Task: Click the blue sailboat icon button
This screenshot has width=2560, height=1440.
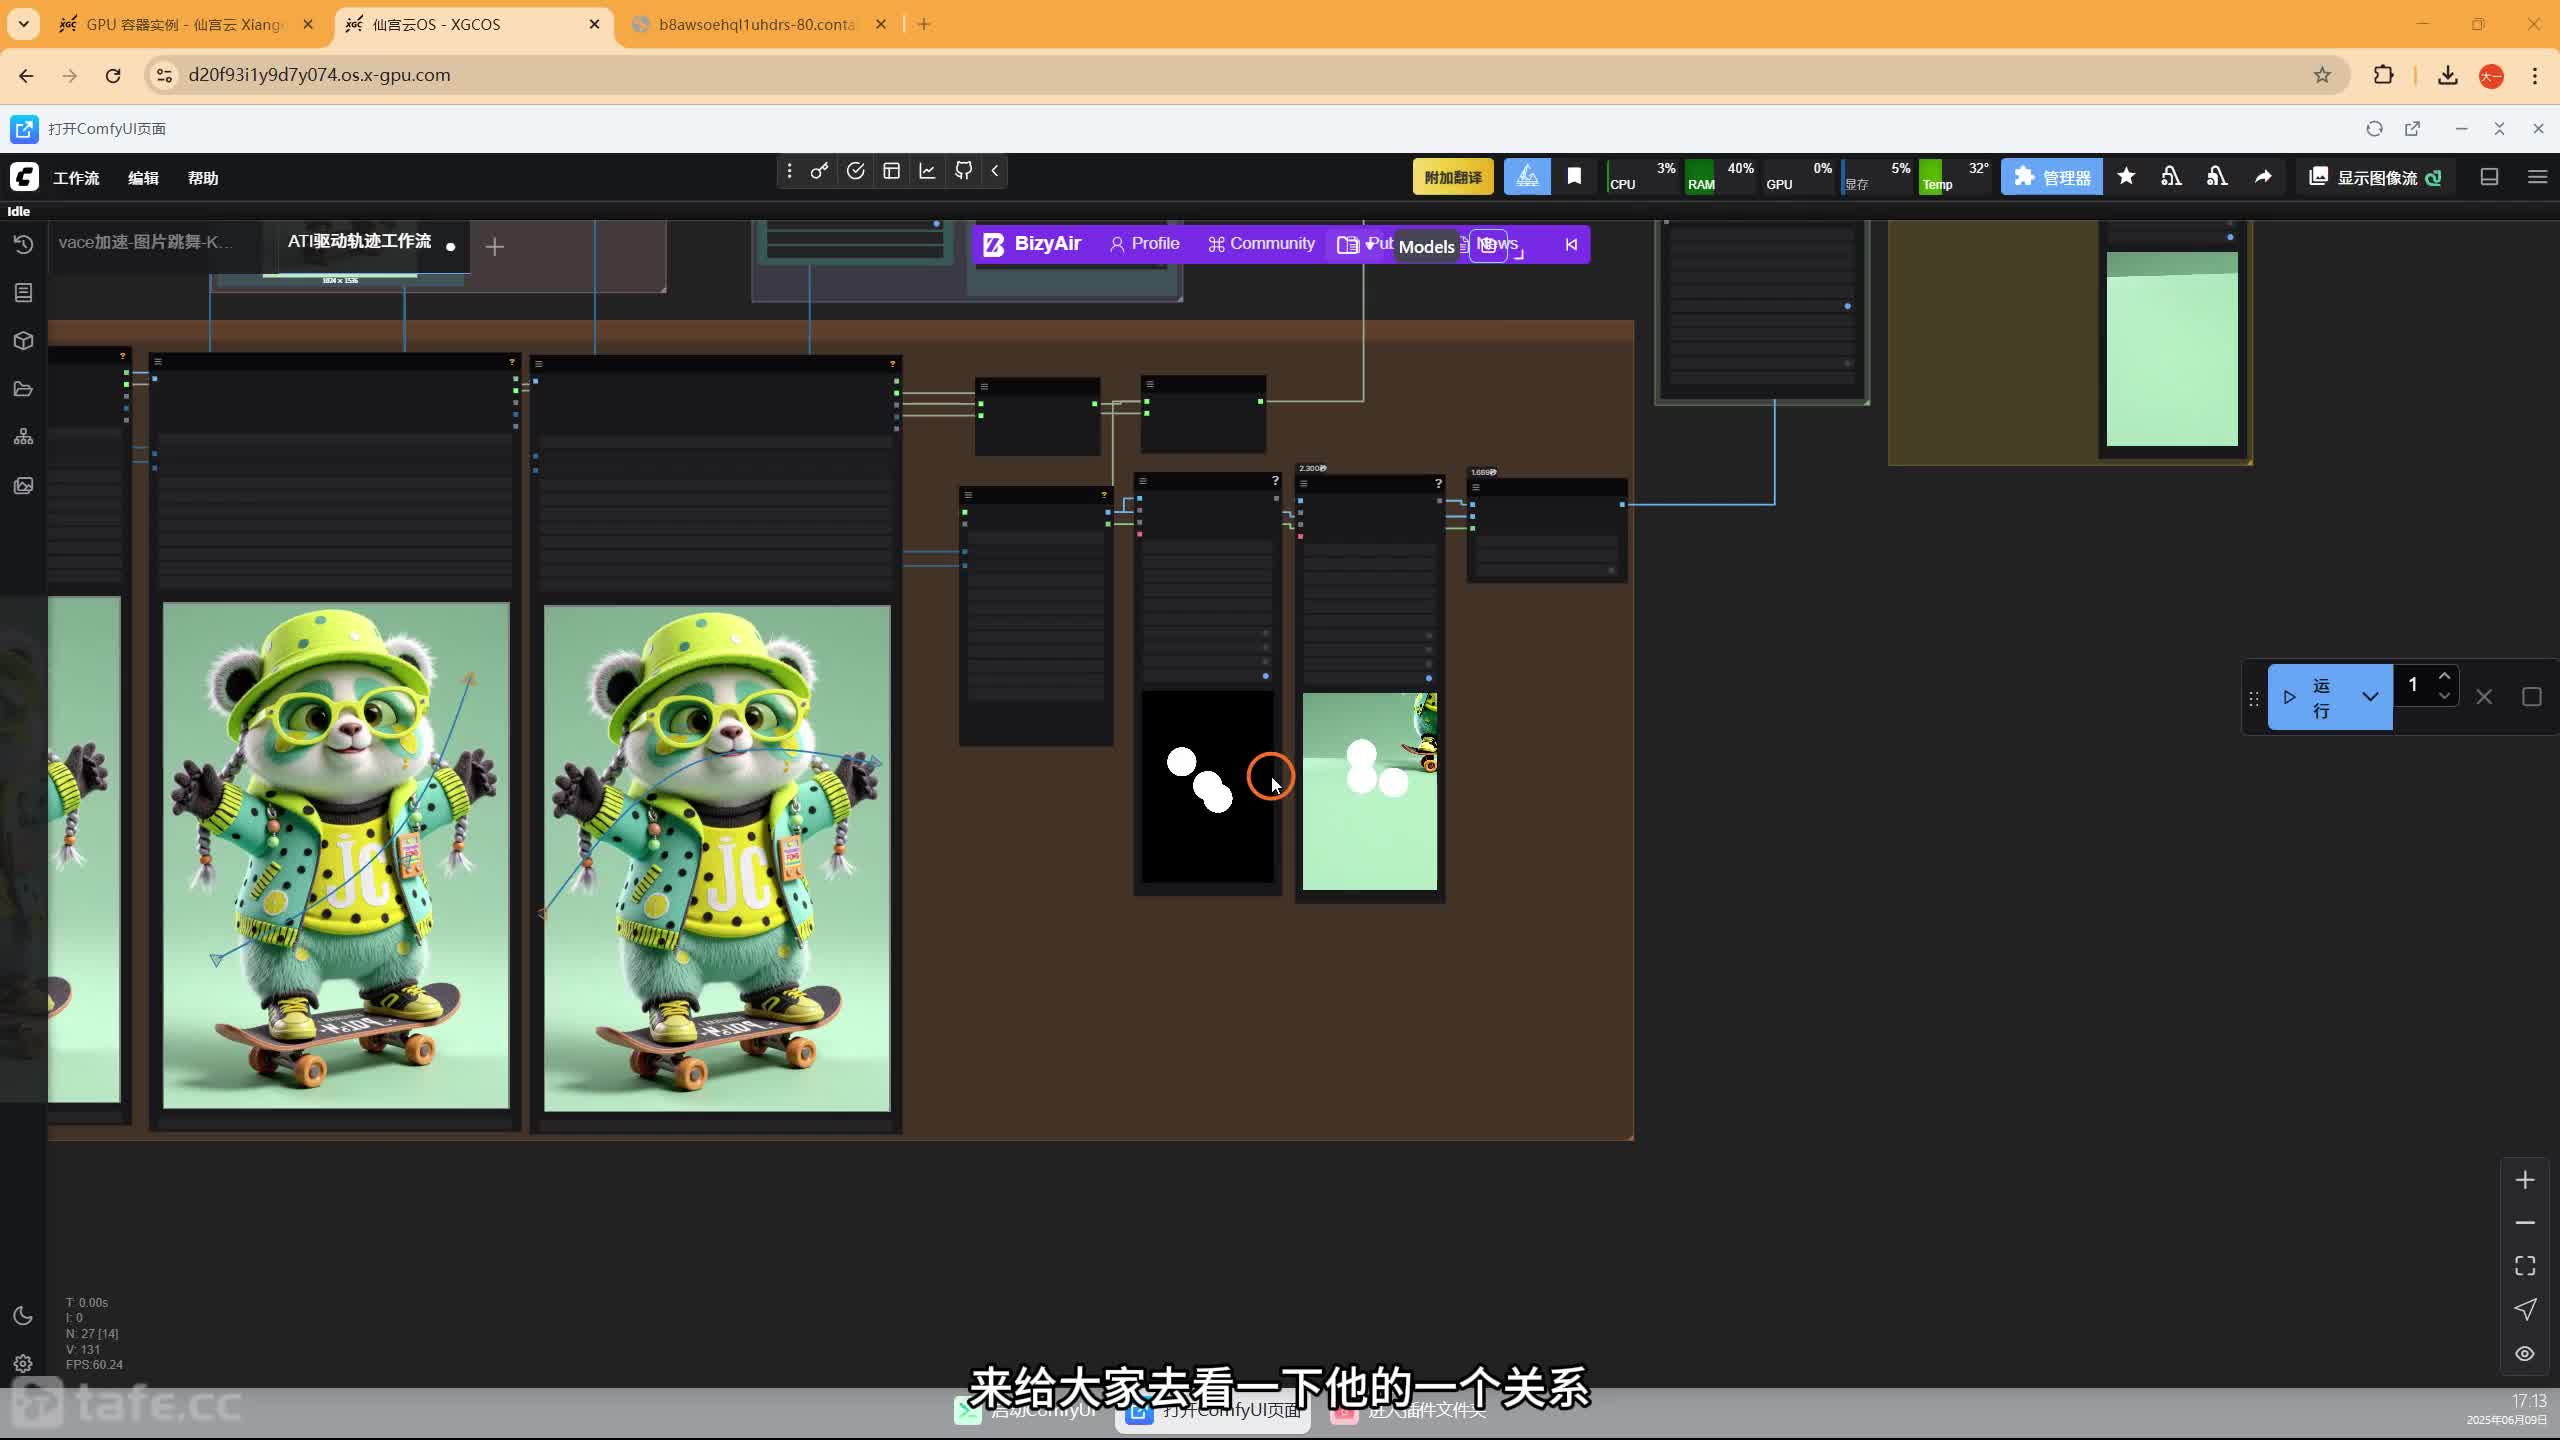Action: (x=1527, y=177)
